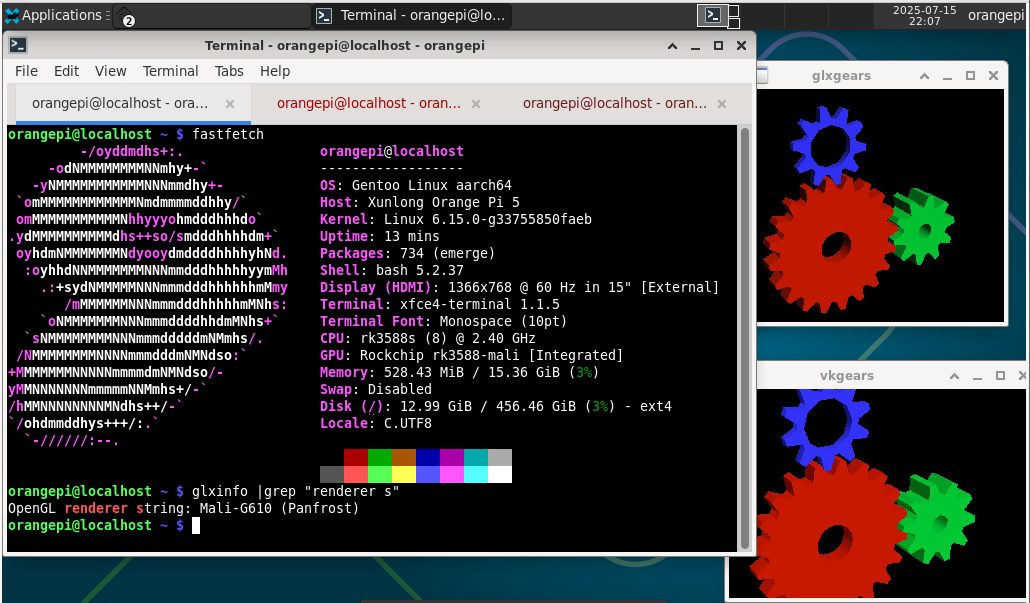
Task: Click the dark blue color block in fastfetch palette
Action: pyautogui.click(x=428, y=458)
